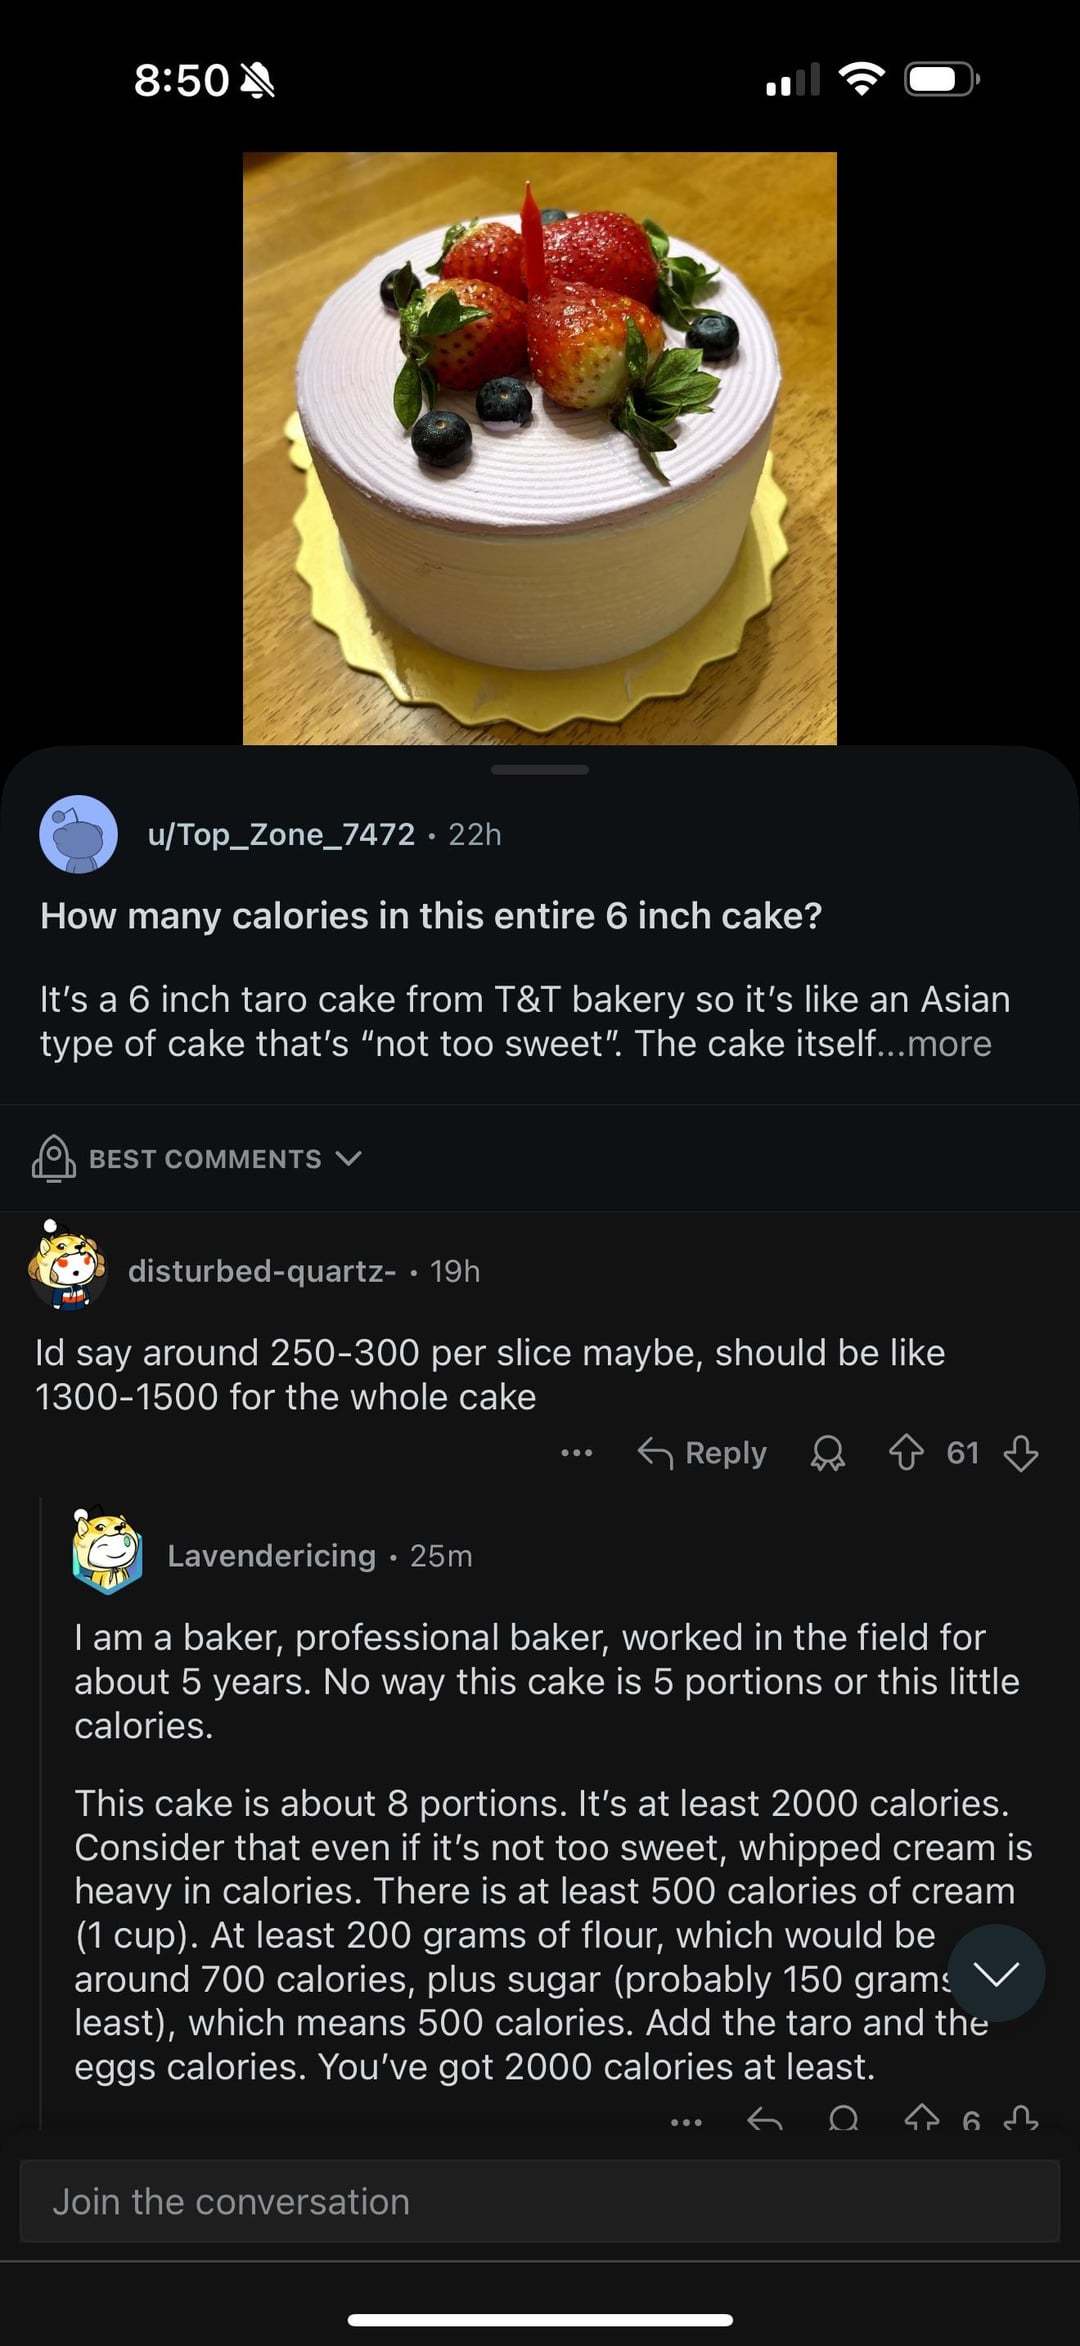The width and height of the screenshot is (1080, 2346).
Task: Upvote disturbed-quartz- comment
Action: click(906, 1453)
